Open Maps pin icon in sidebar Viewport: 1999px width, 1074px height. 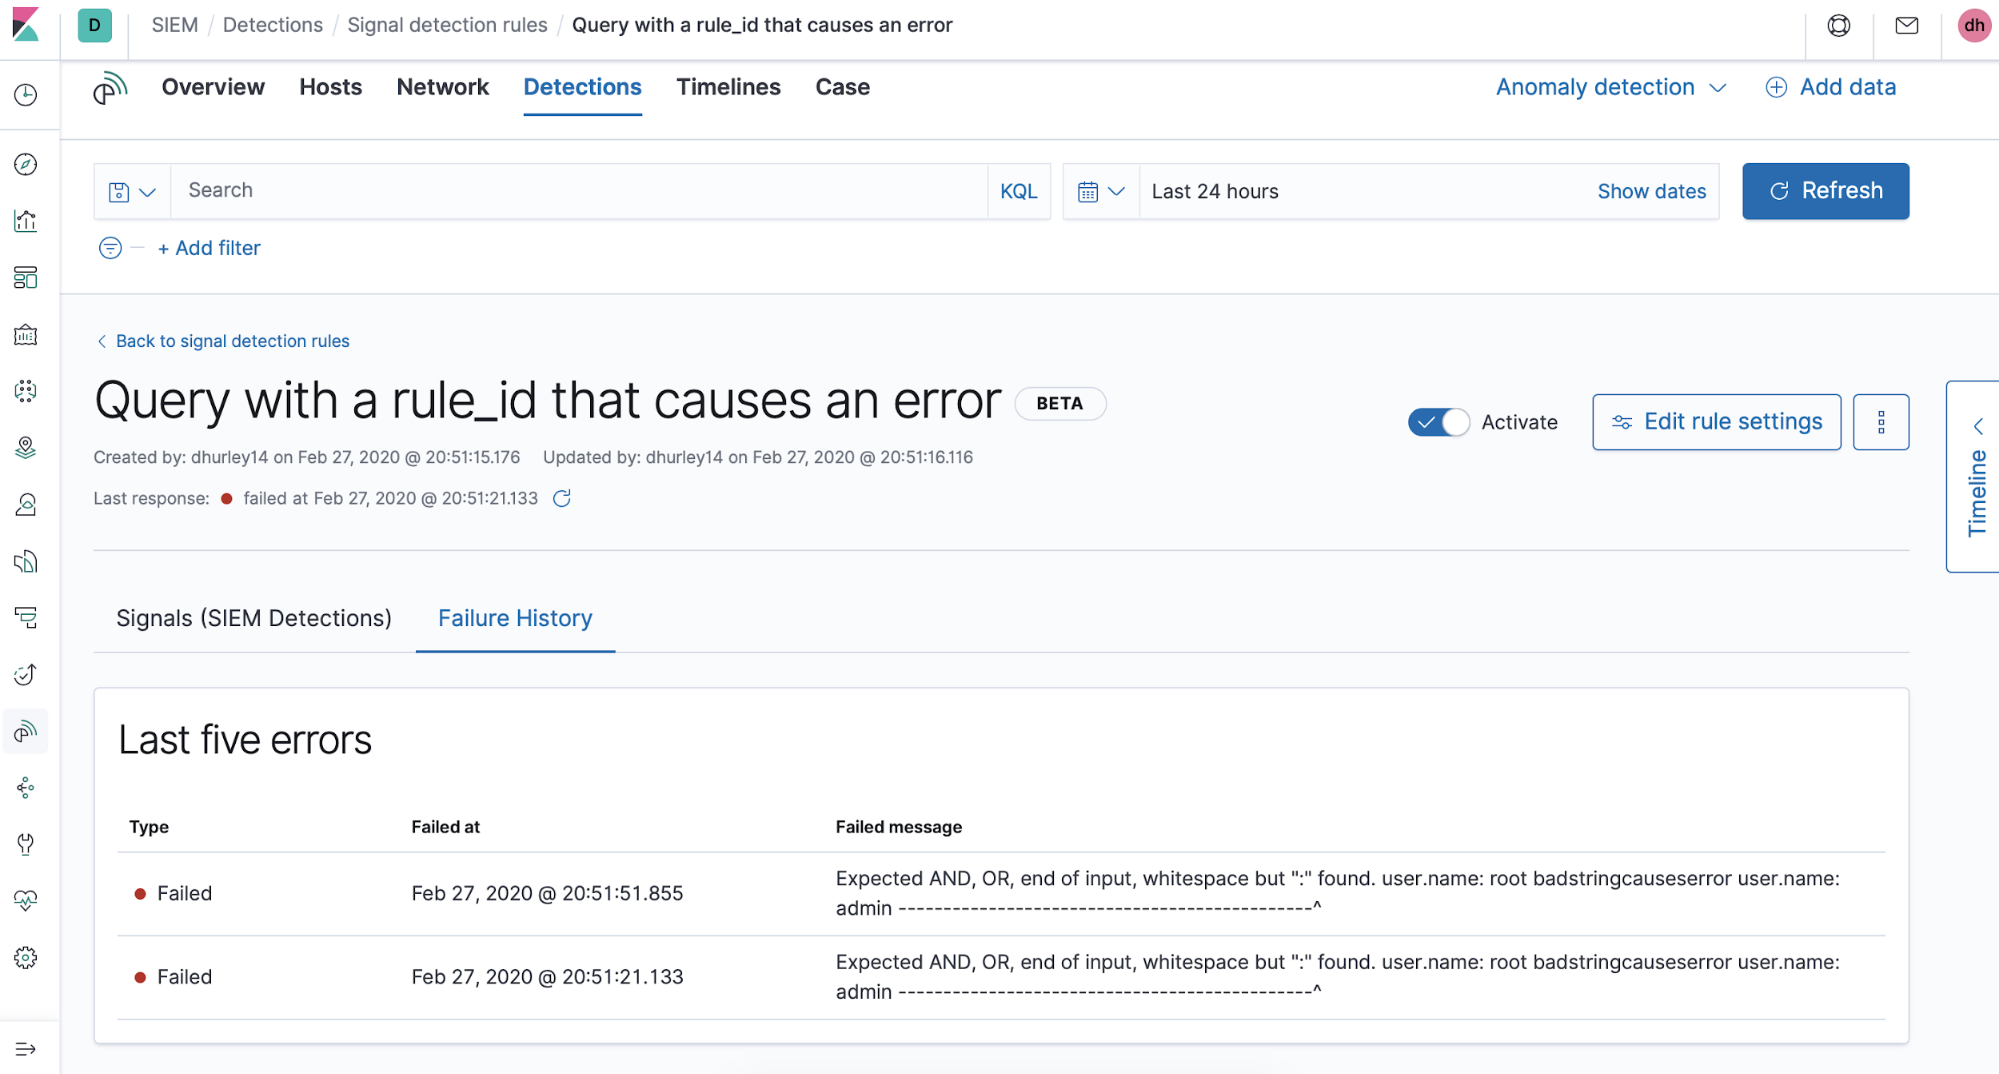point(26,448)
